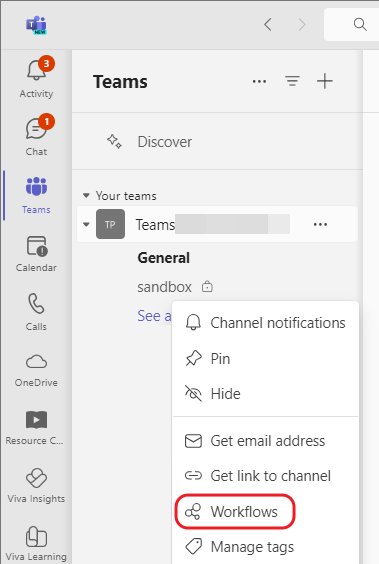Click the search input field
379x564 pixels.
(351, 24)
